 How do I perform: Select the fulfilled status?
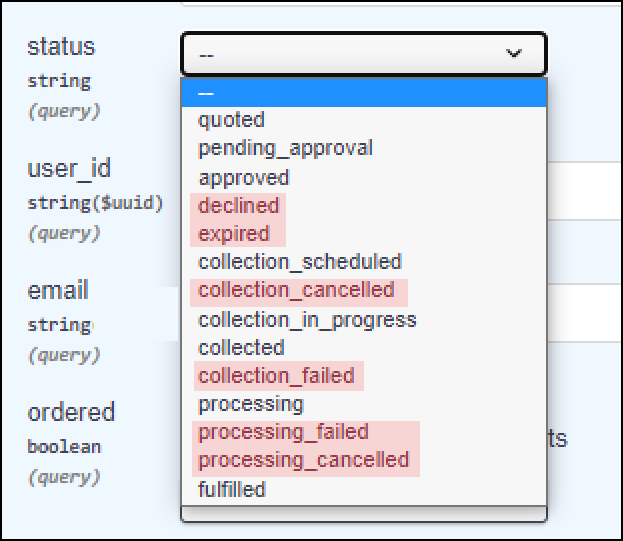pos(364,489)
